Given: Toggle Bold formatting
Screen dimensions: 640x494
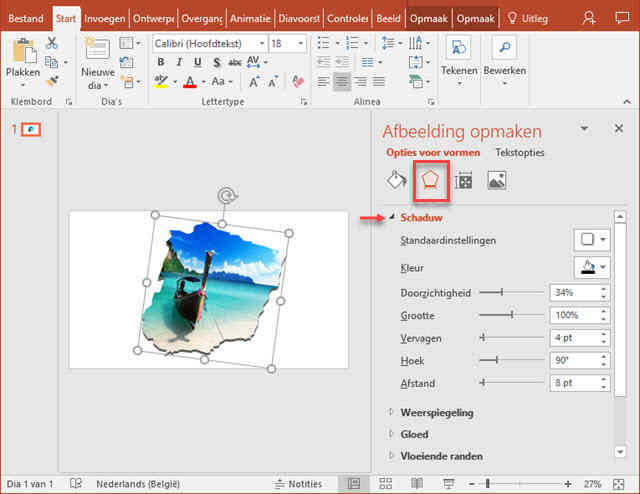Looking at the screenshot, I should pyautogui.click(x=161, y=62).
